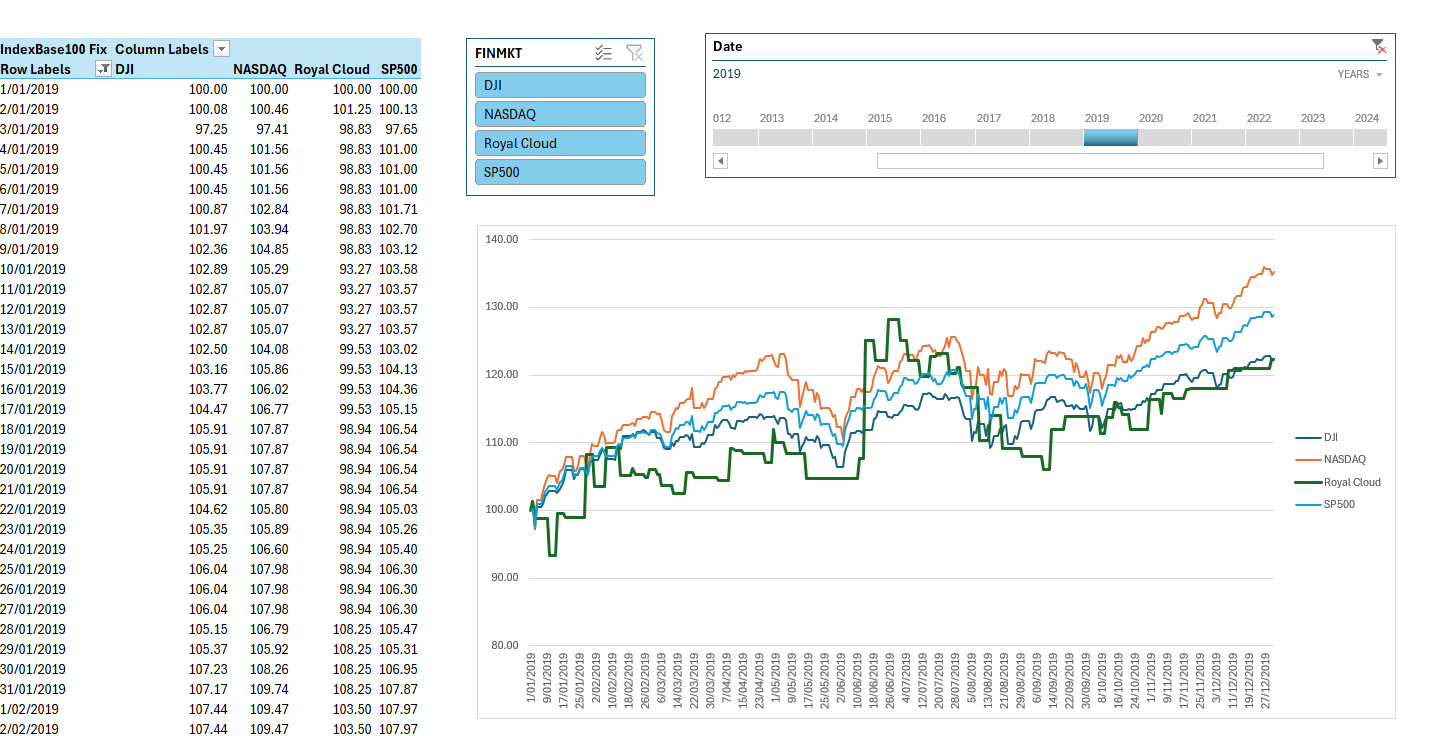Click the DJI entry in the chart legend
Image resolution: width=1445 pixels, height=736 pixels.
[1317, 437]
